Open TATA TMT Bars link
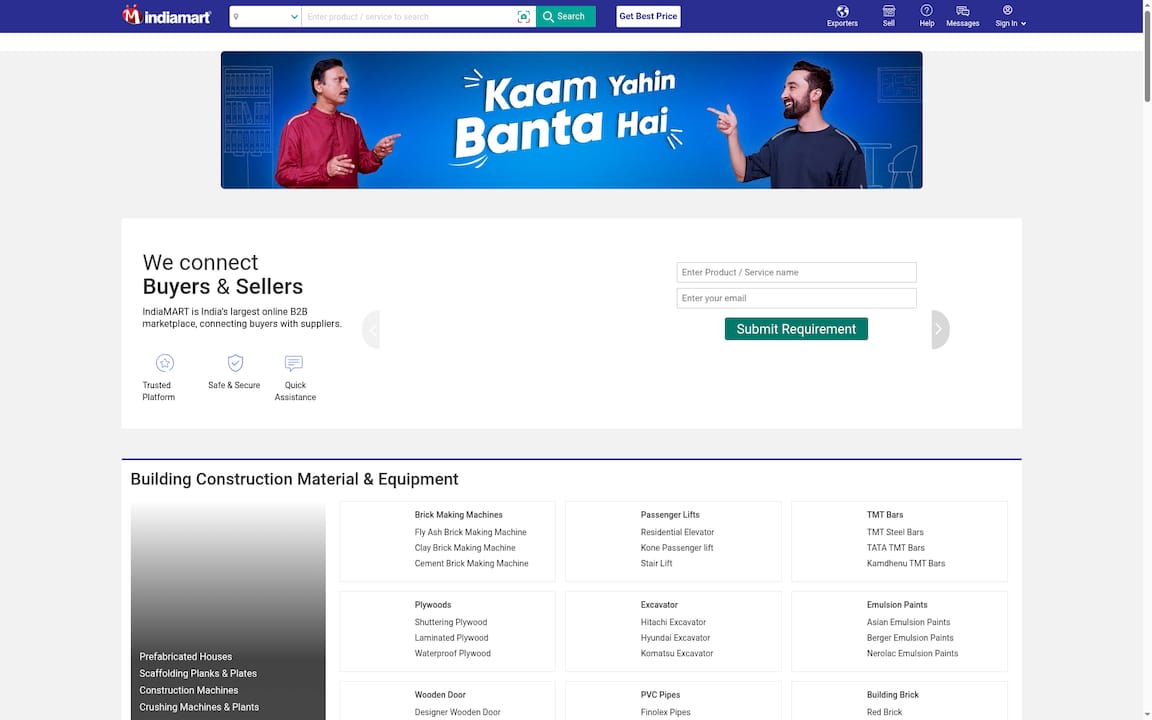Viewport: 1152px width, 720px height. (895, 548)
